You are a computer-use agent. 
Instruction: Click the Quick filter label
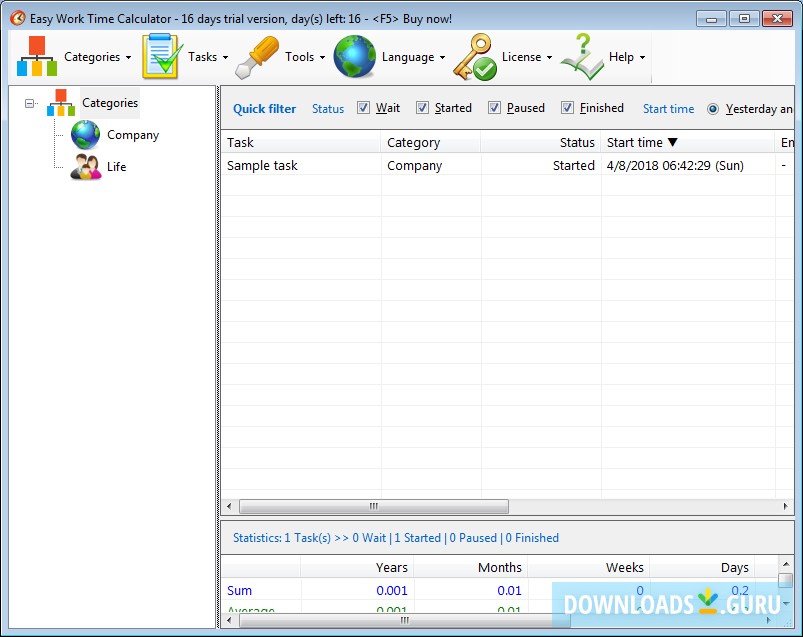click(264, 109)
